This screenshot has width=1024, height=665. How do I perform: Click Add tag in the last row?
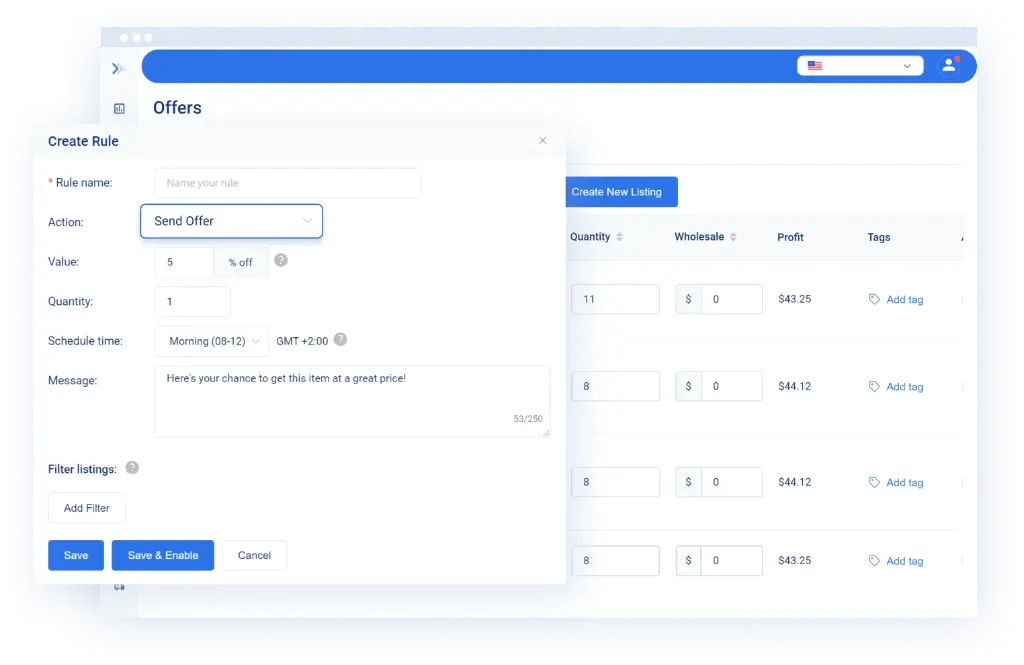pyautogui.click(x=896, y=561)
